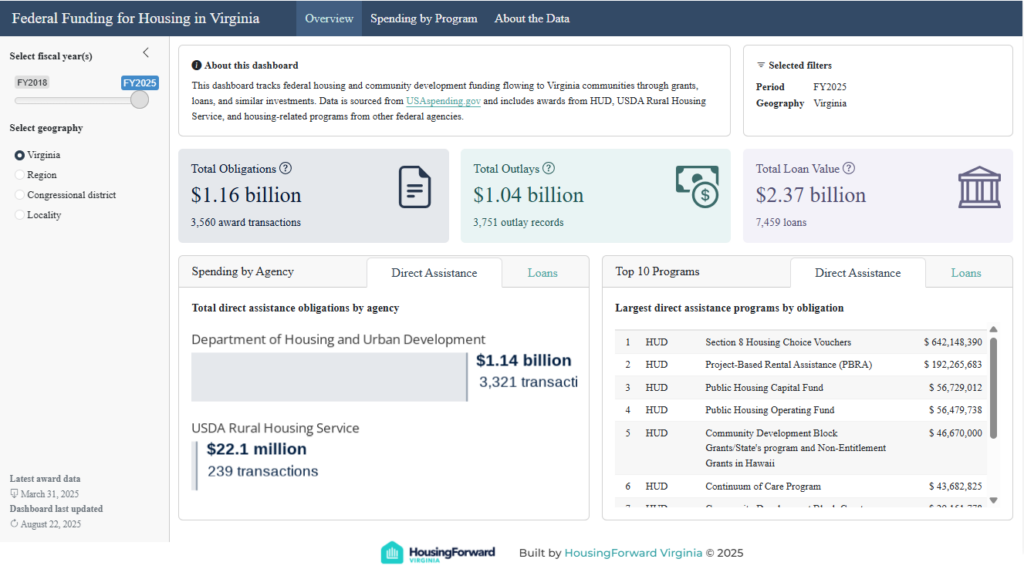Select Congressional district radio option

pos(20,195)
